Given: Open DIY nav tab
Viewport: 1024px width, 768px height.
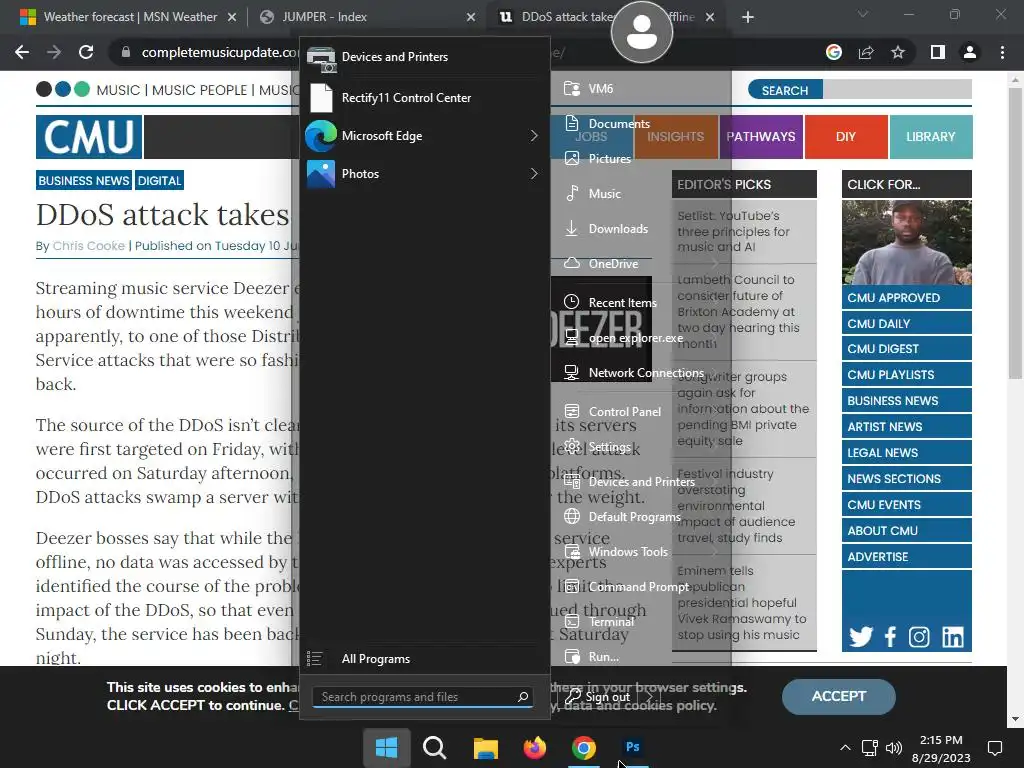Looking at the screenshot, I should (x=846, y=136).
